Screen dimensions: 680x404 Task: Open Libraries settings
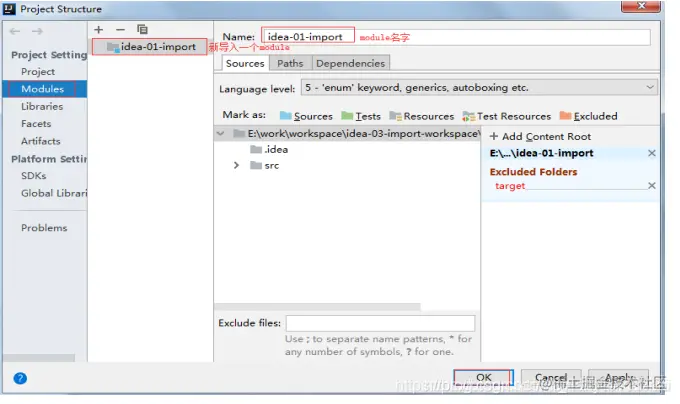pyautogui.click(x=42, y=106)
